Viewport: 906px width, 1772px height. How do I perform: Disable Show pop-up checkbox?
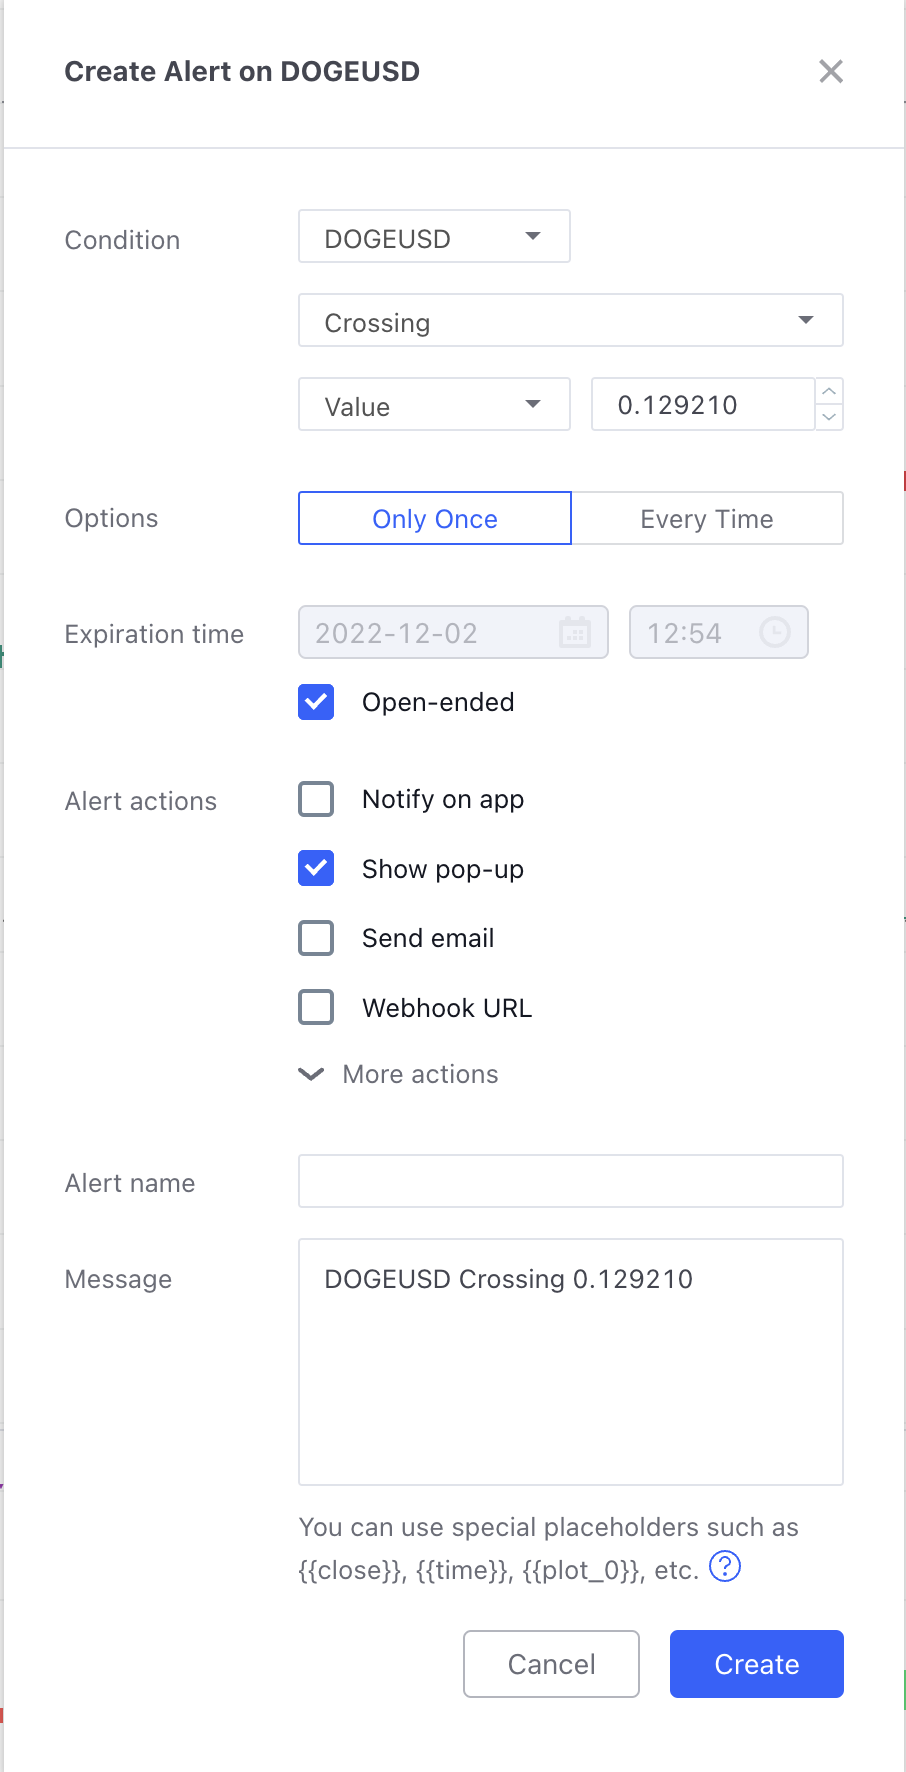(316, 869)
